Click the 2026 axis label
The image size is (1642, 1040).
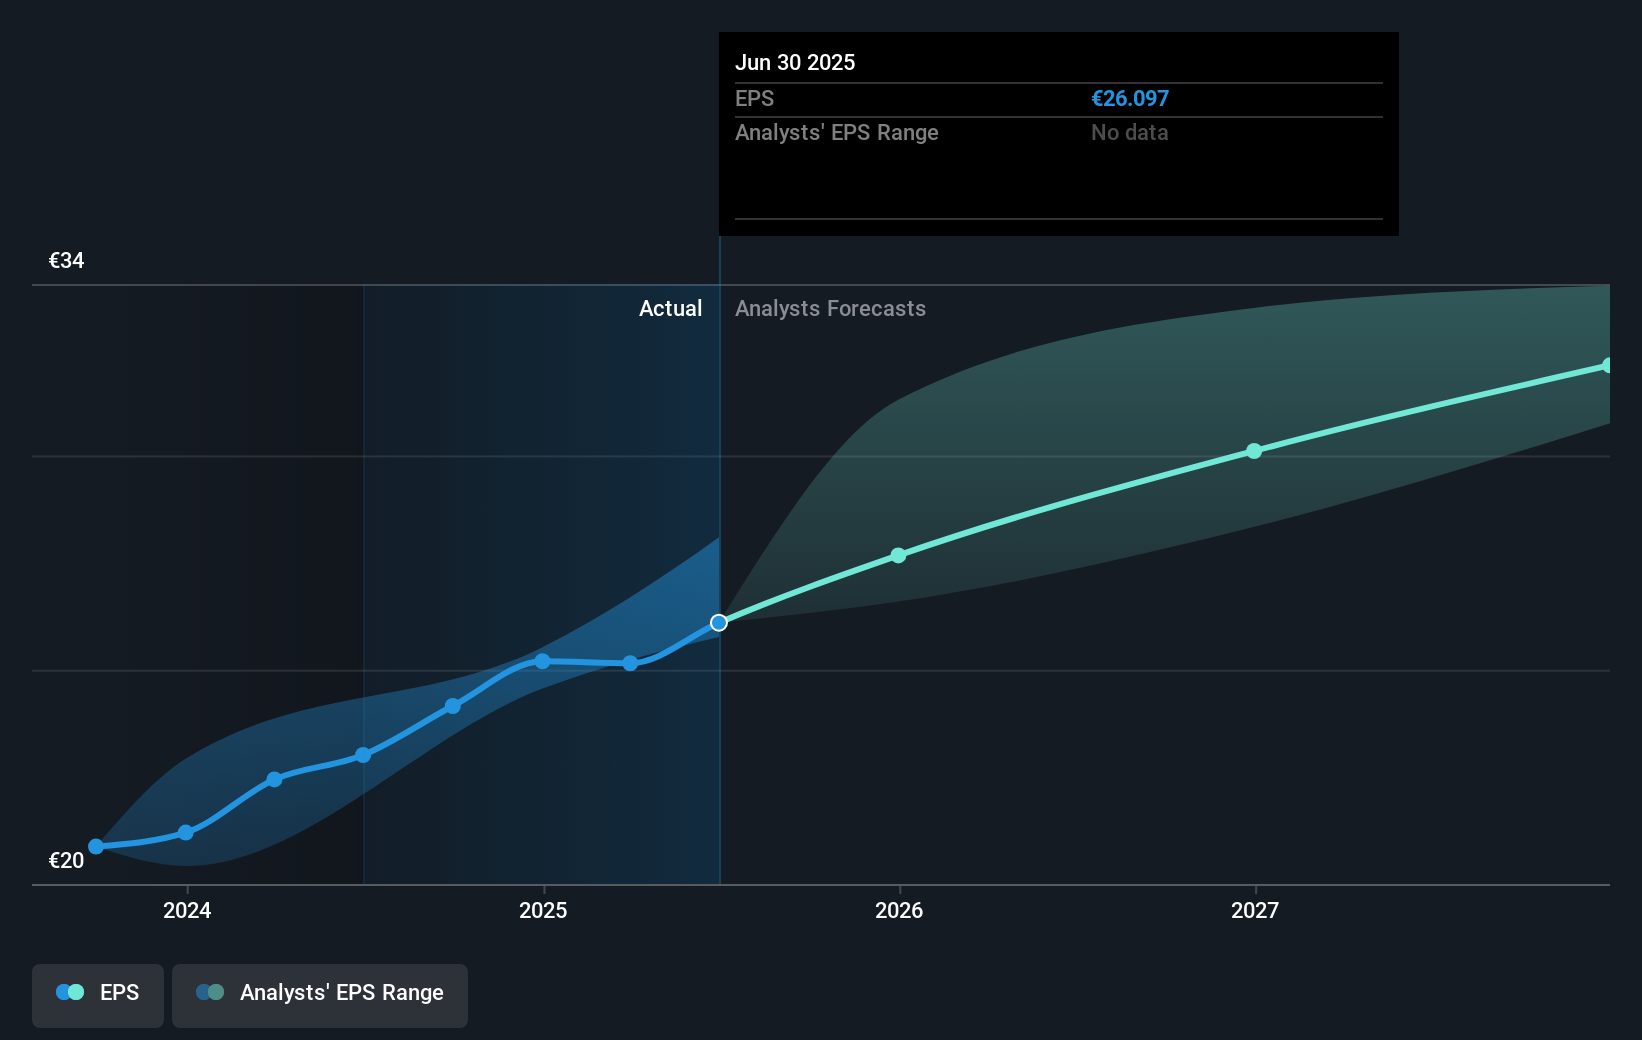click(899, 910)
